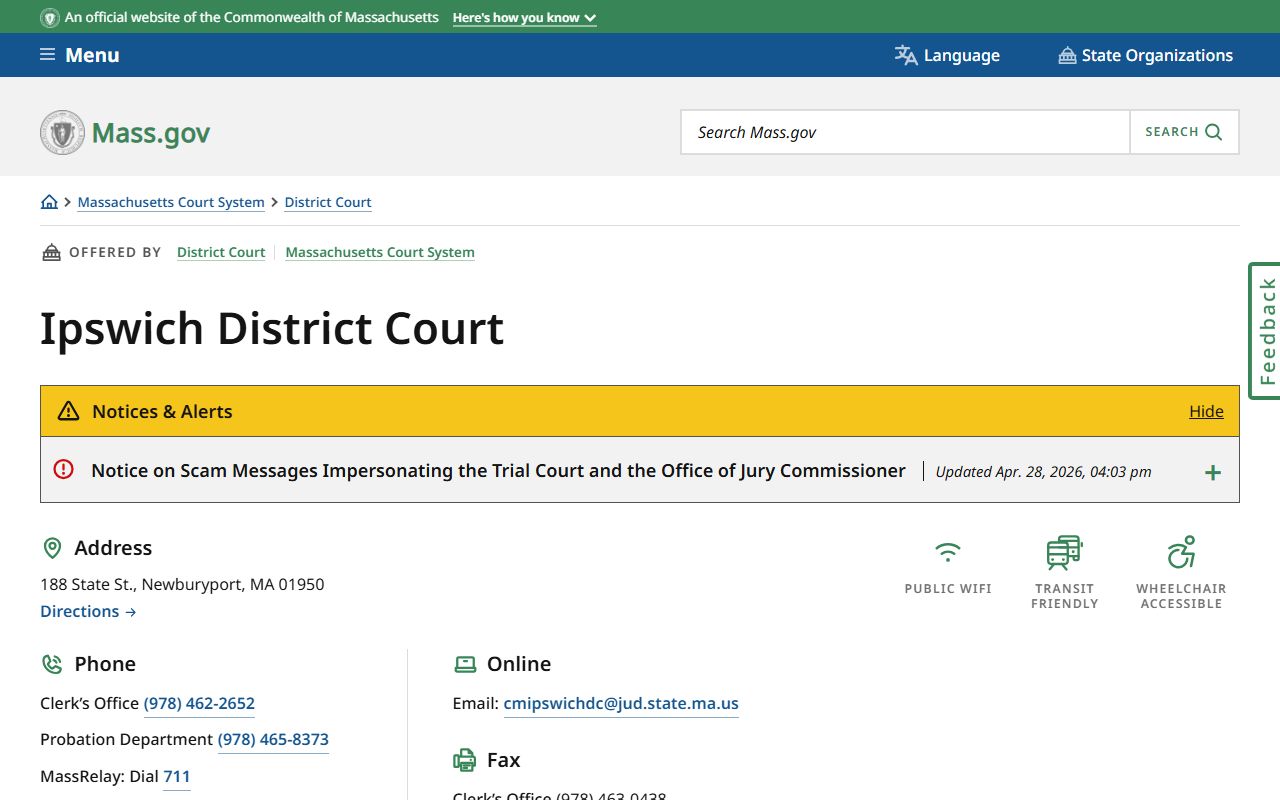Click the Fax machine icon
The height and width of the screenshot is (800, 1280).
point(465,760)
